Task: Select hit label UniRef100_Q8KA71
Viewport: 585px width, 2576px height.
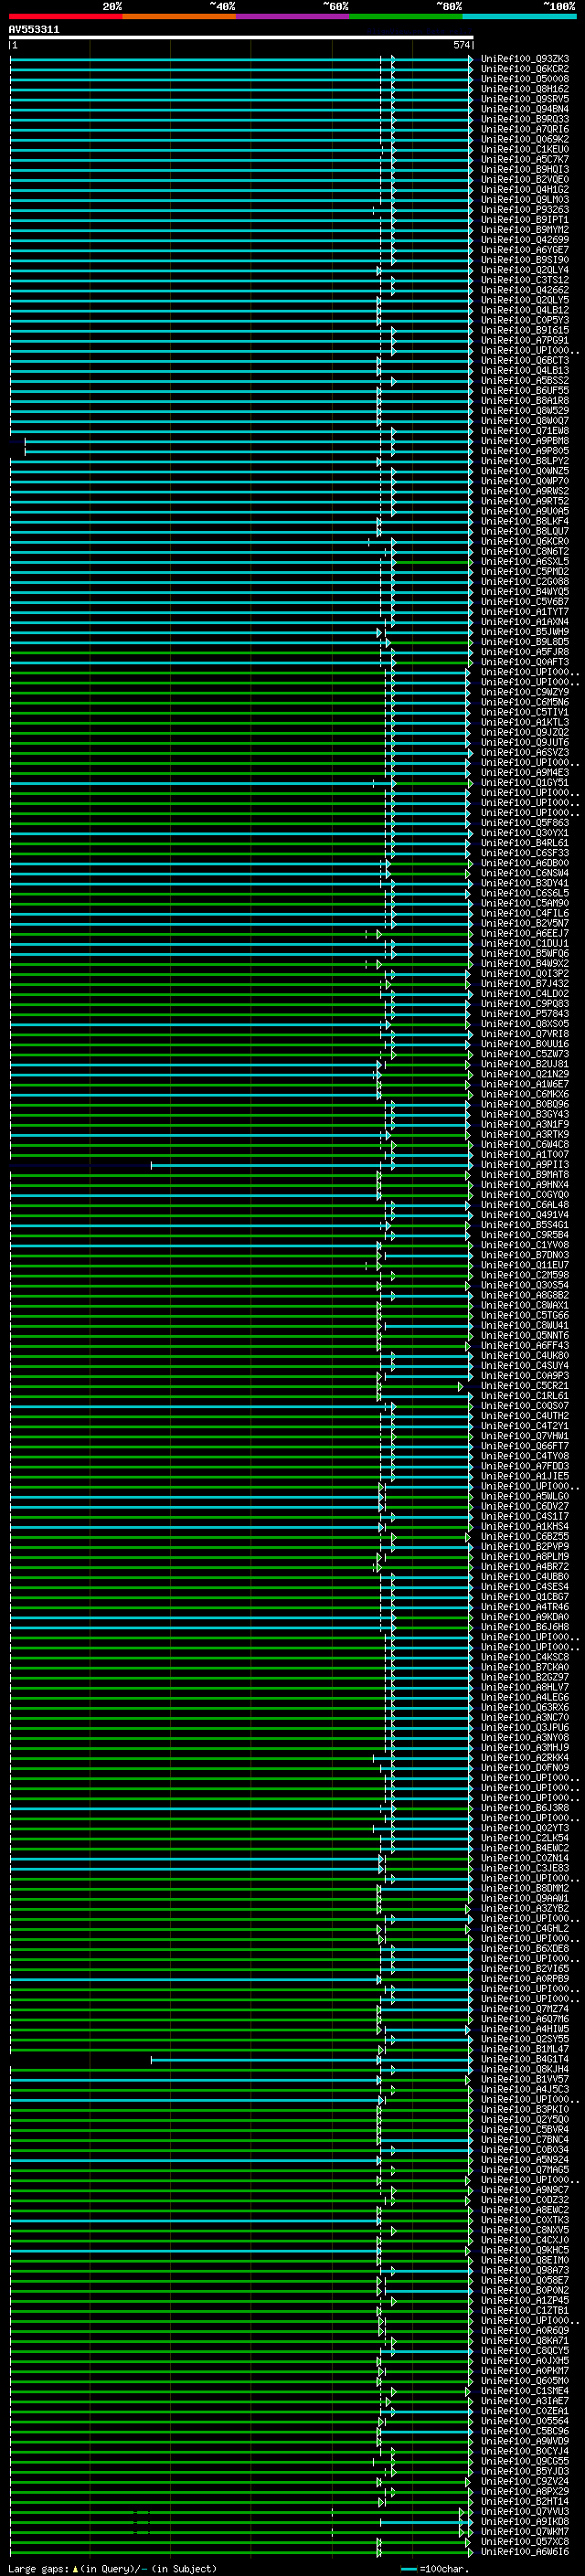Action: click(x=525, y=2340)
